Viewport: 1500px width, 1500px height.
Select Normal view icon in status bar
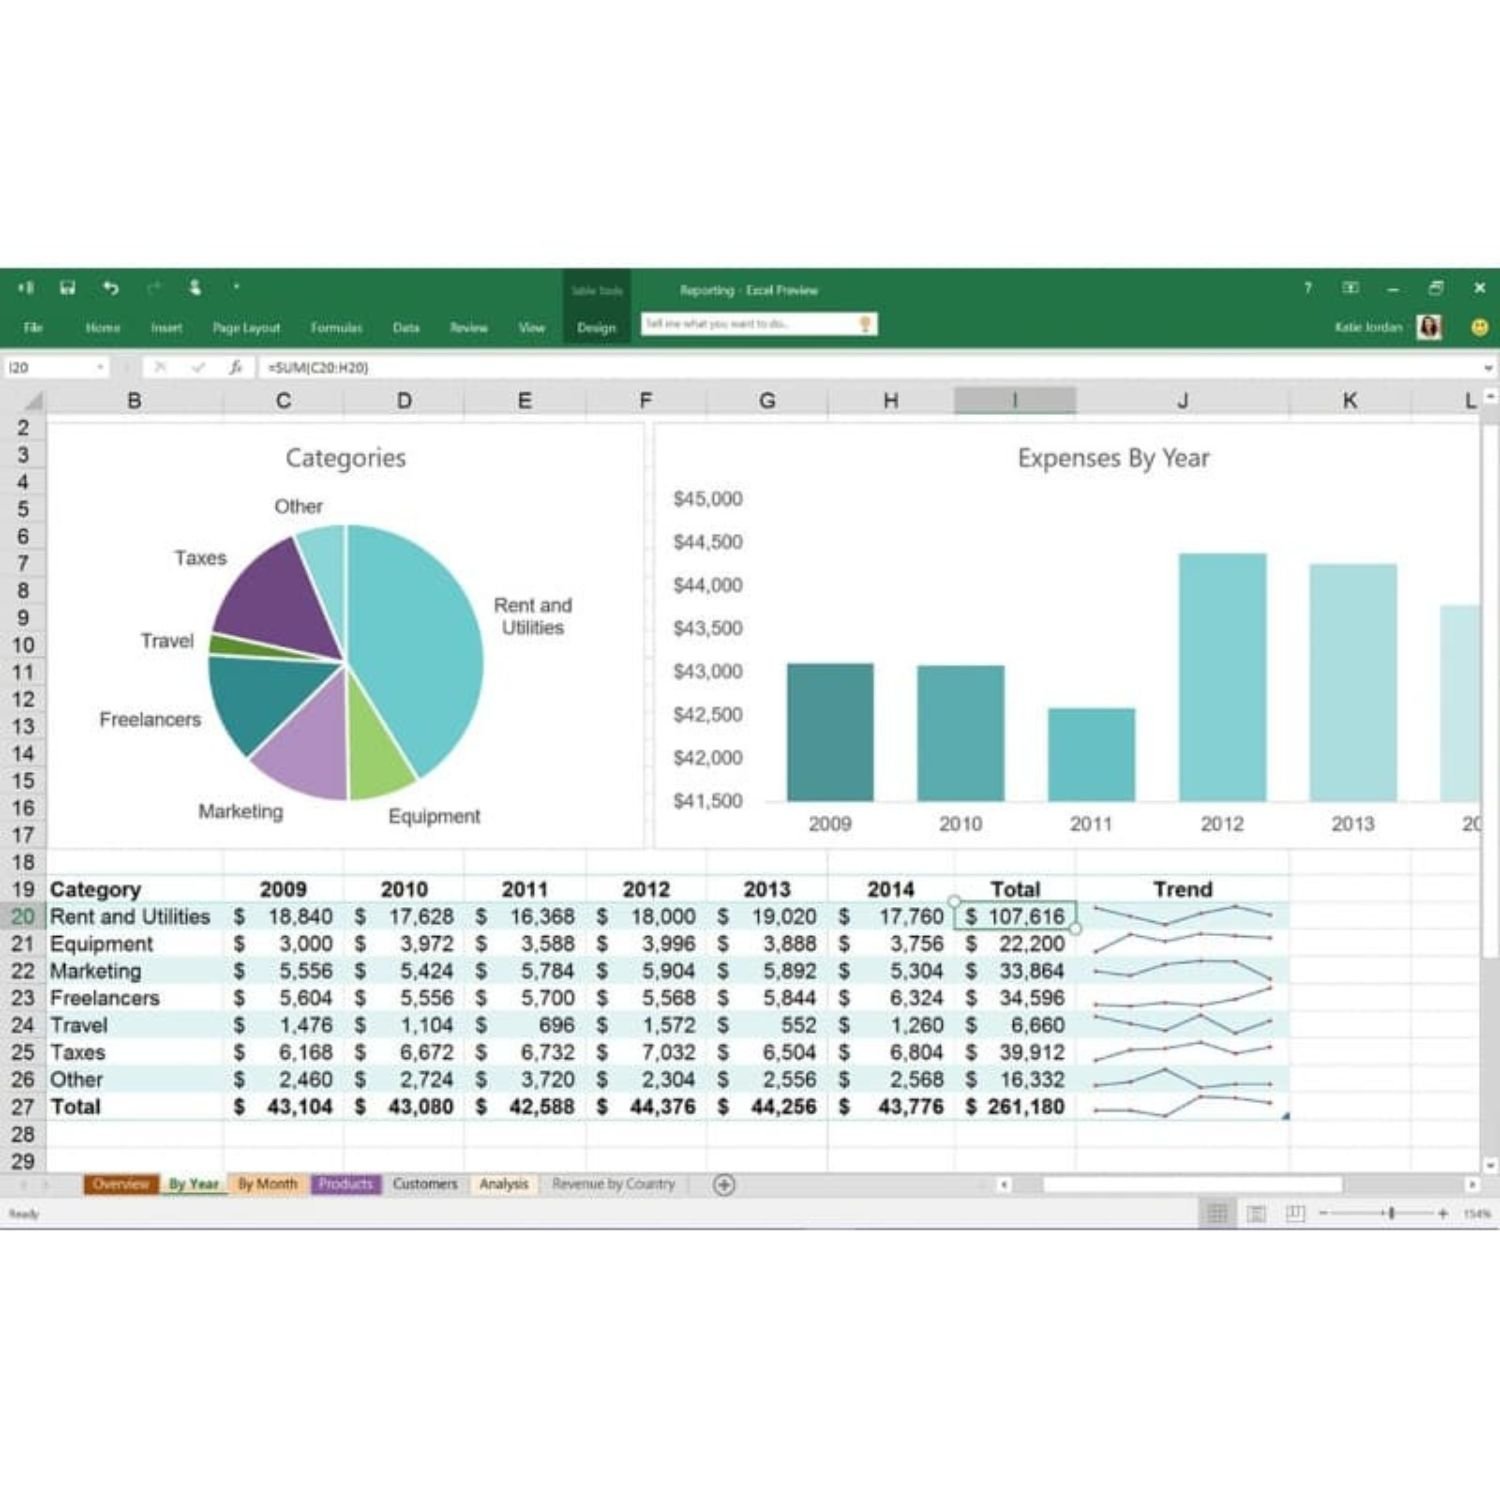[x=1218, y=1213]
